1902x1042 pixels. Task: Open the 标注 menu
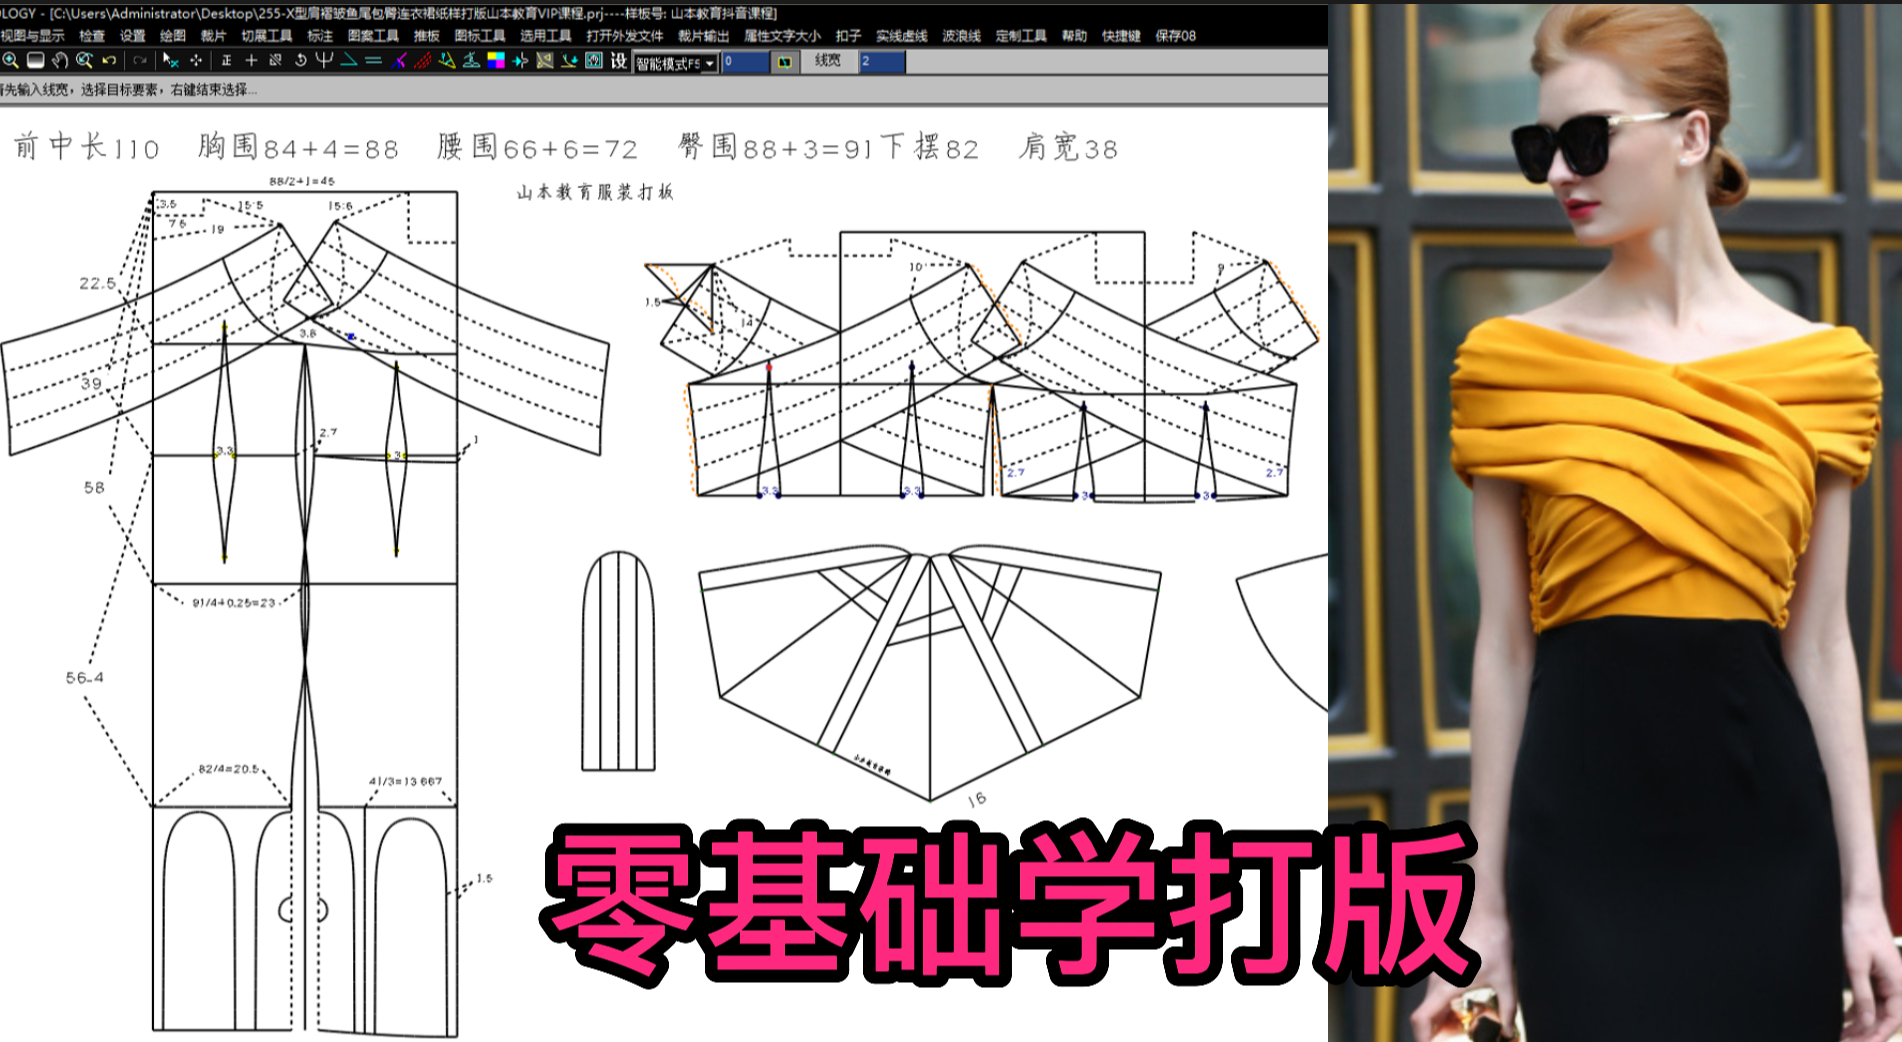pyautogui.click(x=320, y=35)
